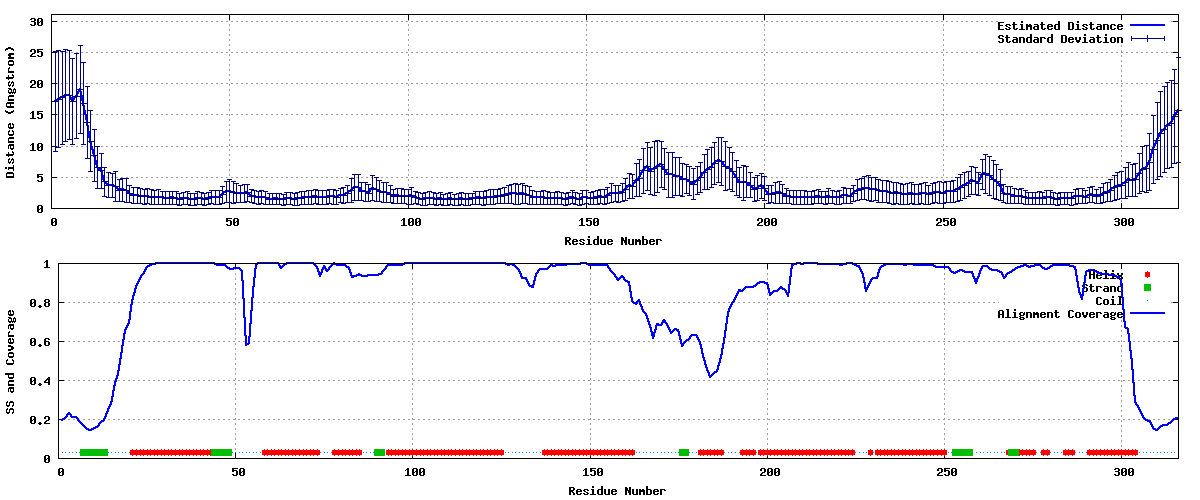Click the Coil legend label
The height and width of the screenshot is (500, 1200).
point(1109,301)
